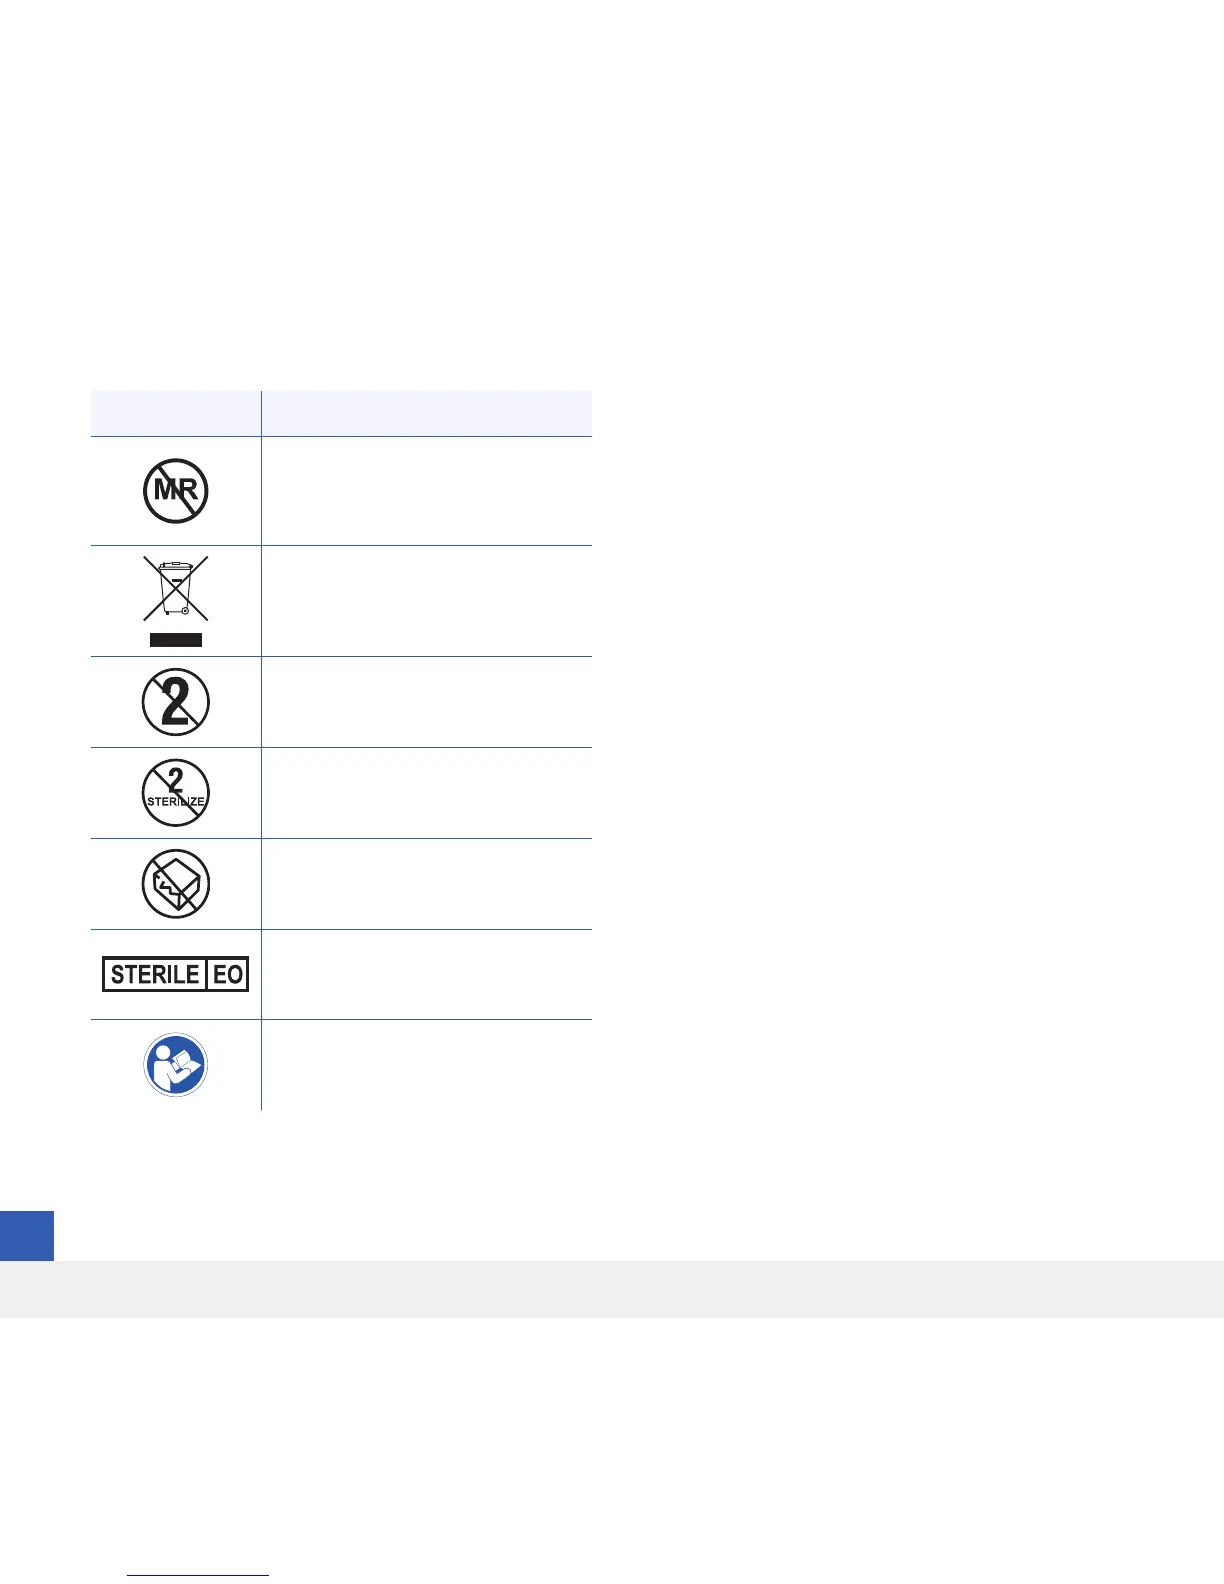Click the gray footer bar

click(612, 1289)
